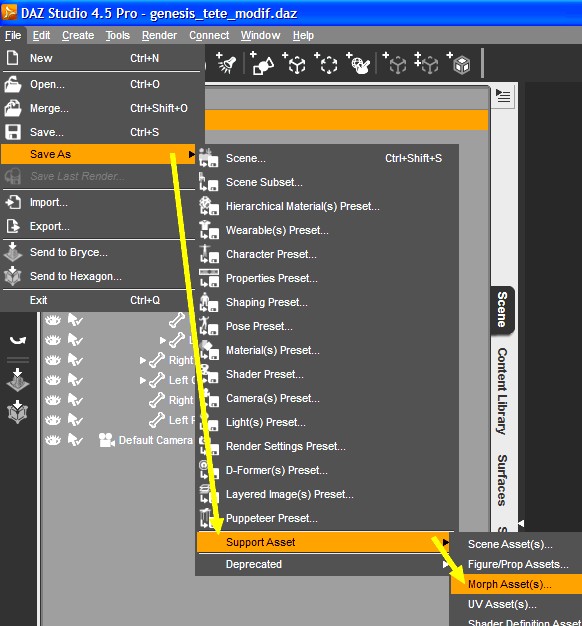582x626 pixels.
Task: Click the Export arrow icon in File menu
Action: [13, 226]
